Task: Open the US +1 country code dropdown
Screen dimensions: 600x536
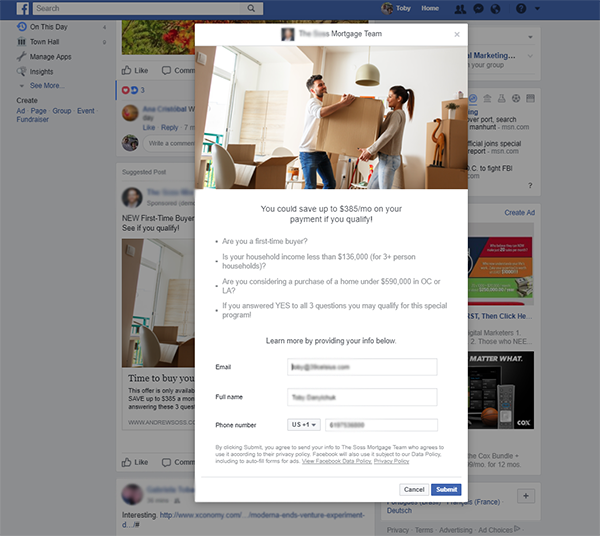Action: coord(304,425)
